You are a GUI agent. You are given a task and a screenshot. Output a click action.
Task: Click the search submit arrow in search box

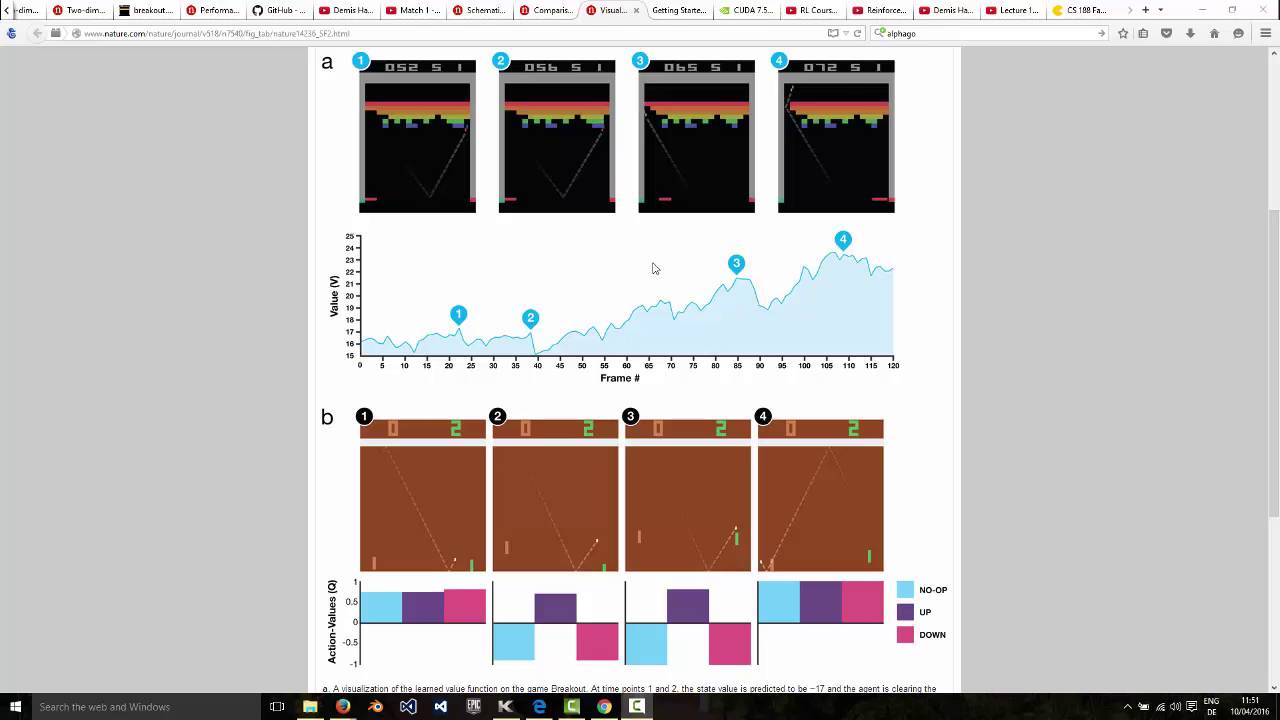tap(1101, 33)
